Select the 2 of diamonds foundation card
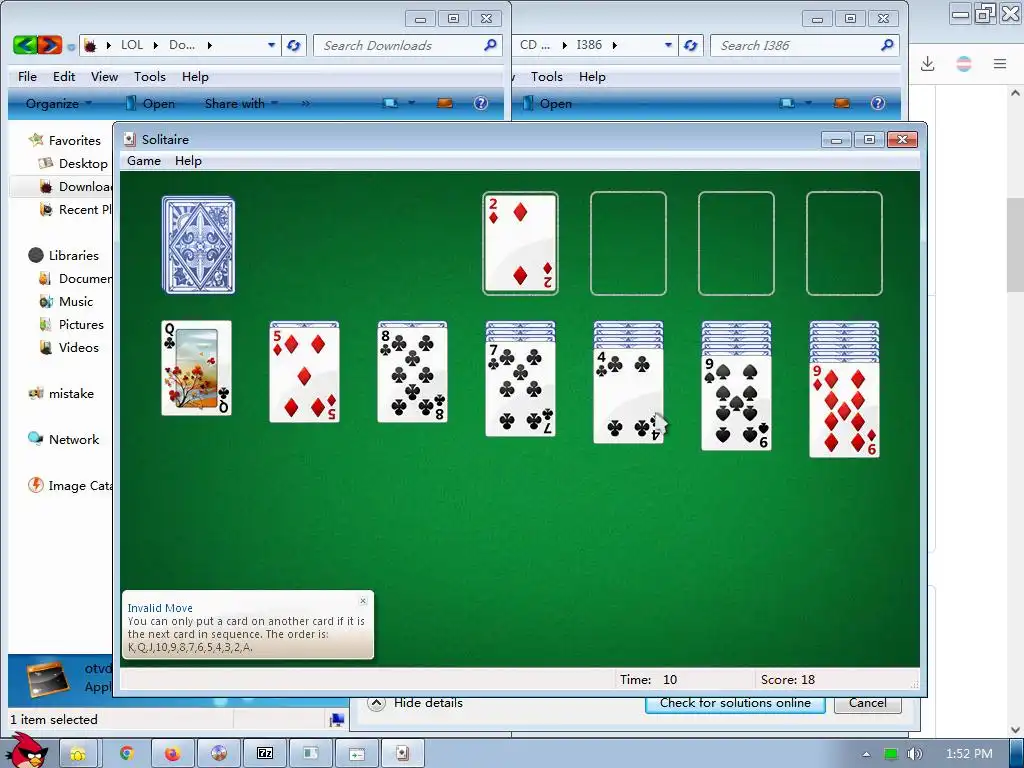The image size is (1024, 768). 520,243
